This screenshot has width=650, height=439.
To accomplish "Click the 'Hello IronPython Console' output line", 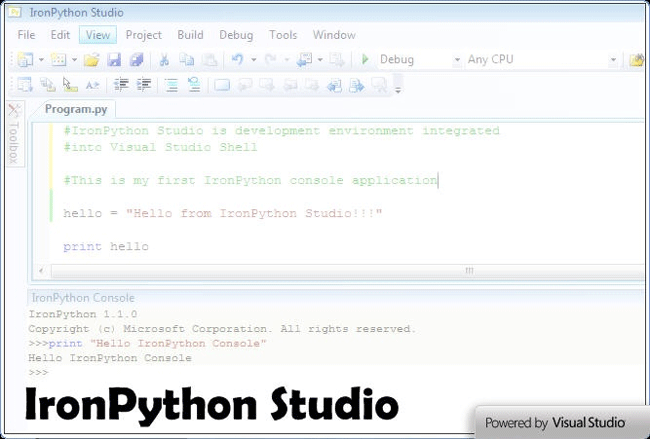I will [110, 358].
